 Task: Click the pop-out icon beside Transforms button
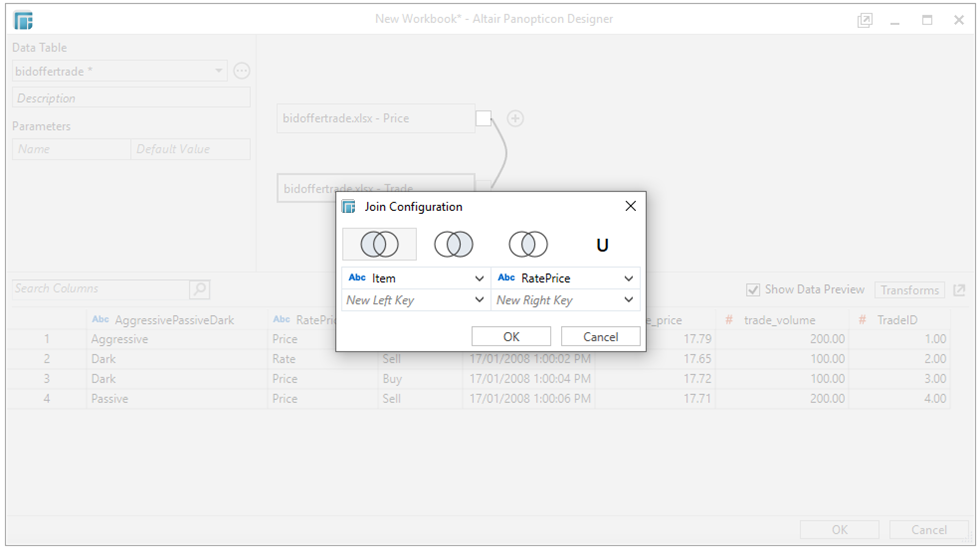tap(960, 290)
